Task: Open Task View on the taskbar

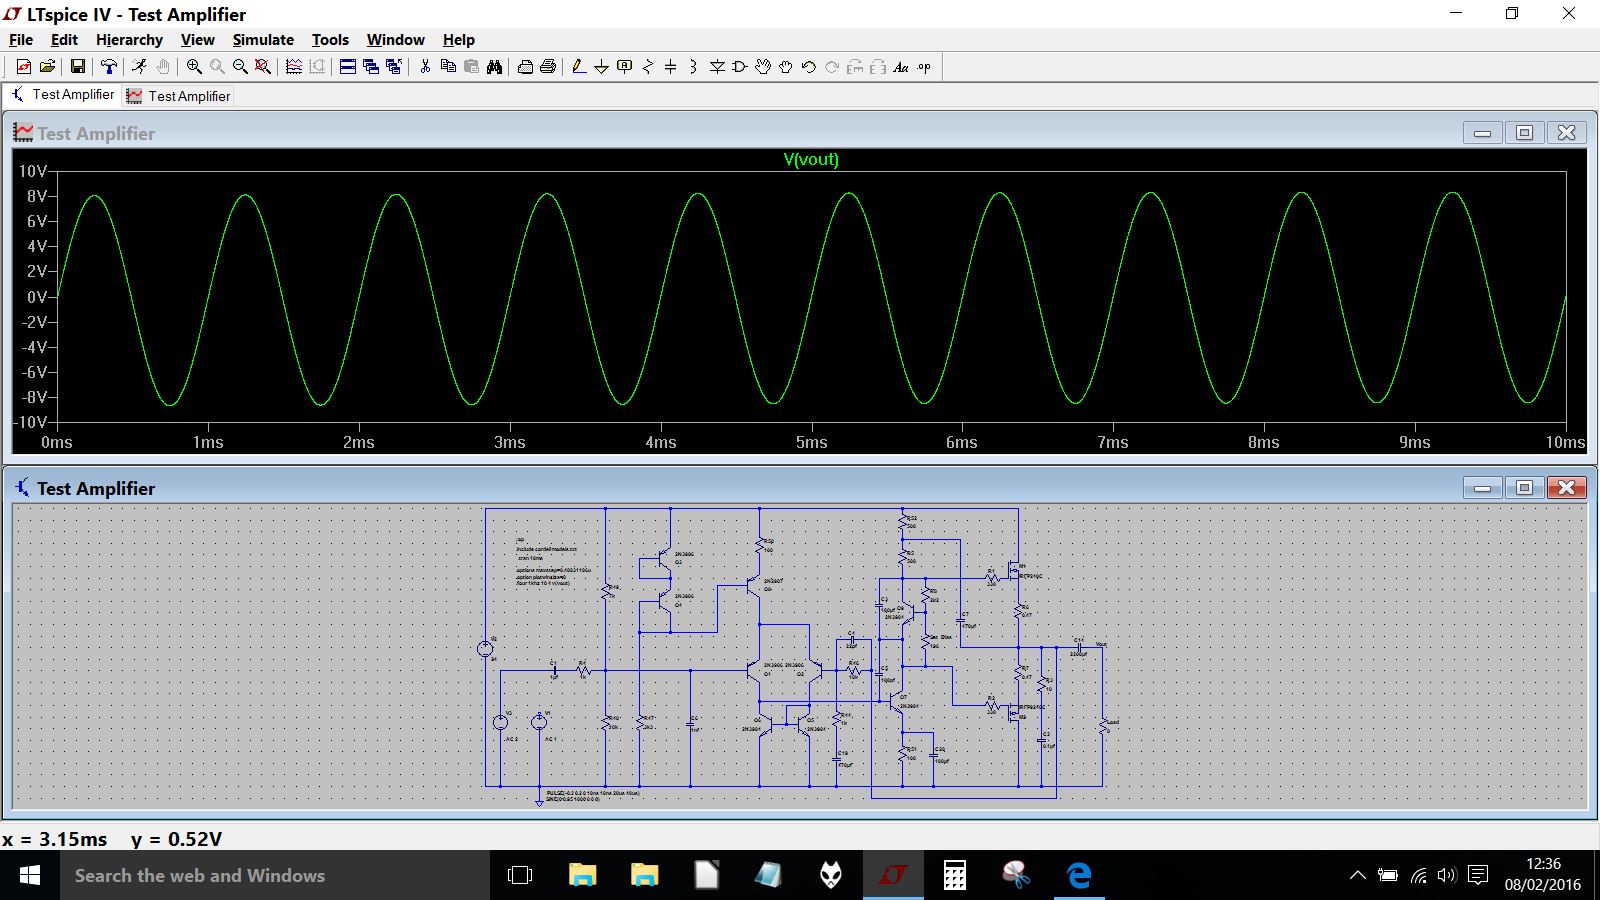Action: coord(520,876)
